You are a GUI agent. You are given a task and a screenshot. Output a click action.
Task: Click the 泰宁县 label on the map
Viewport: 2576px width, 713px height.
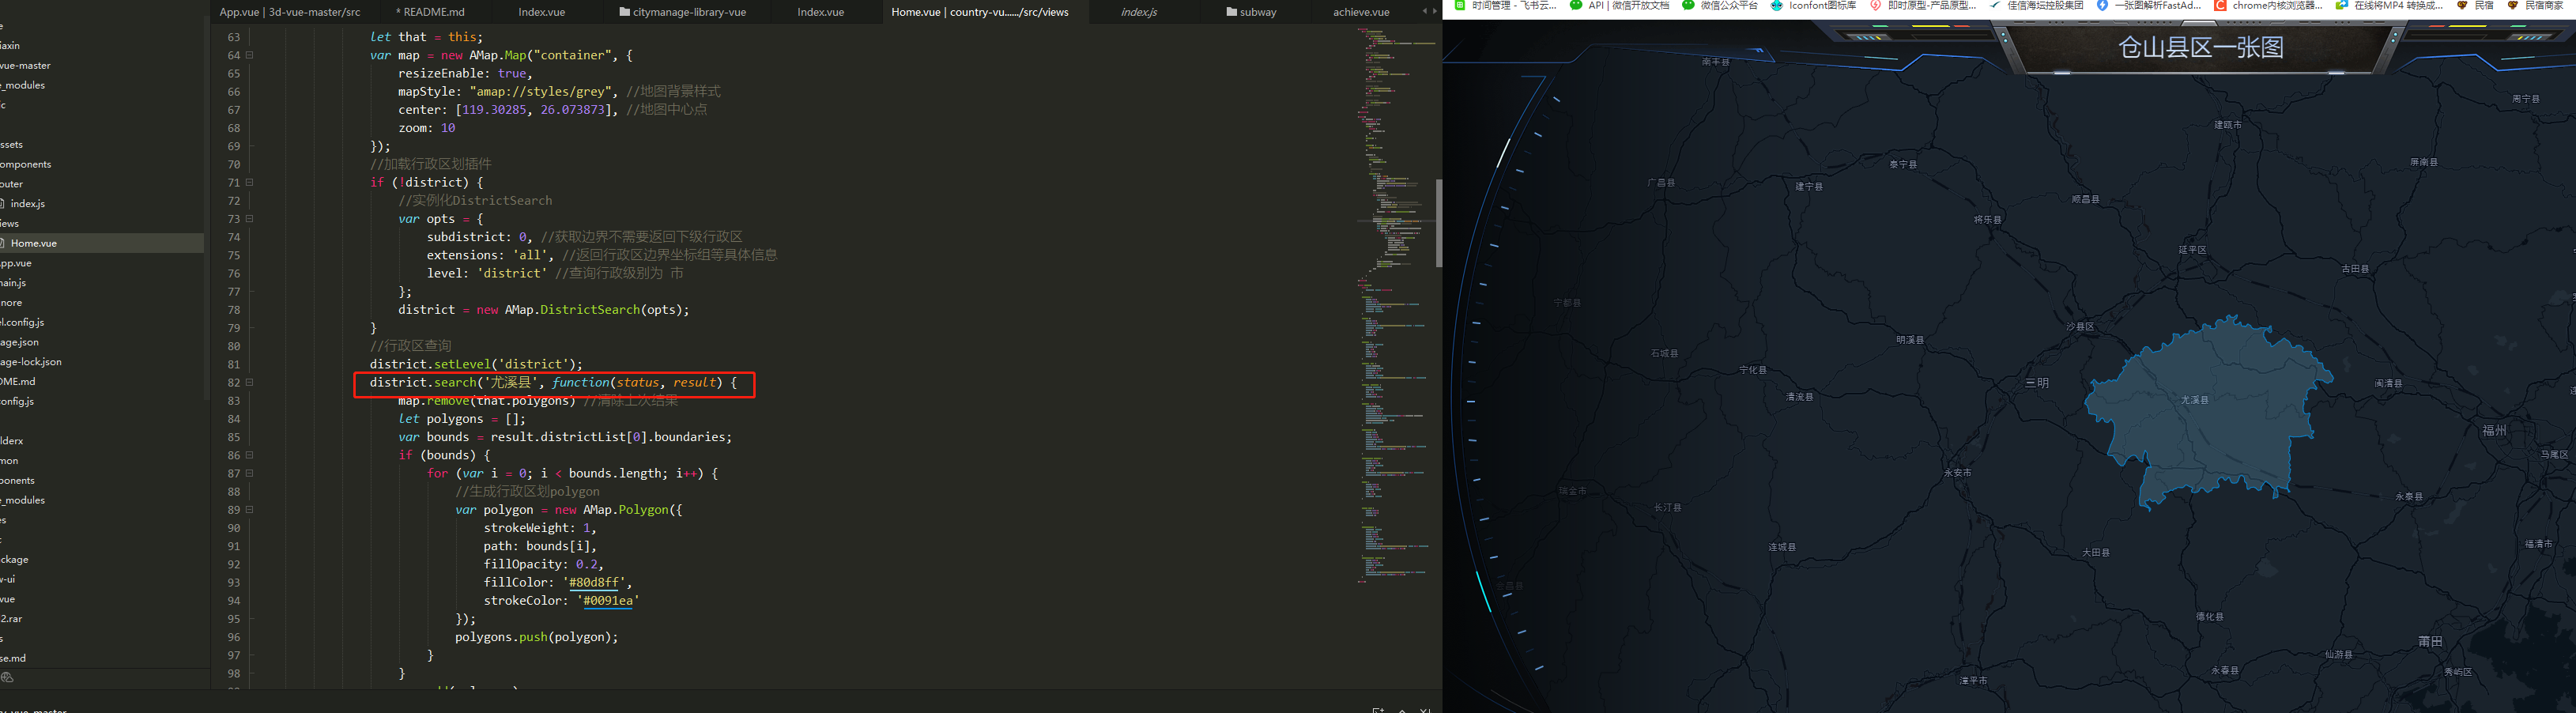tap(1903, 164)
